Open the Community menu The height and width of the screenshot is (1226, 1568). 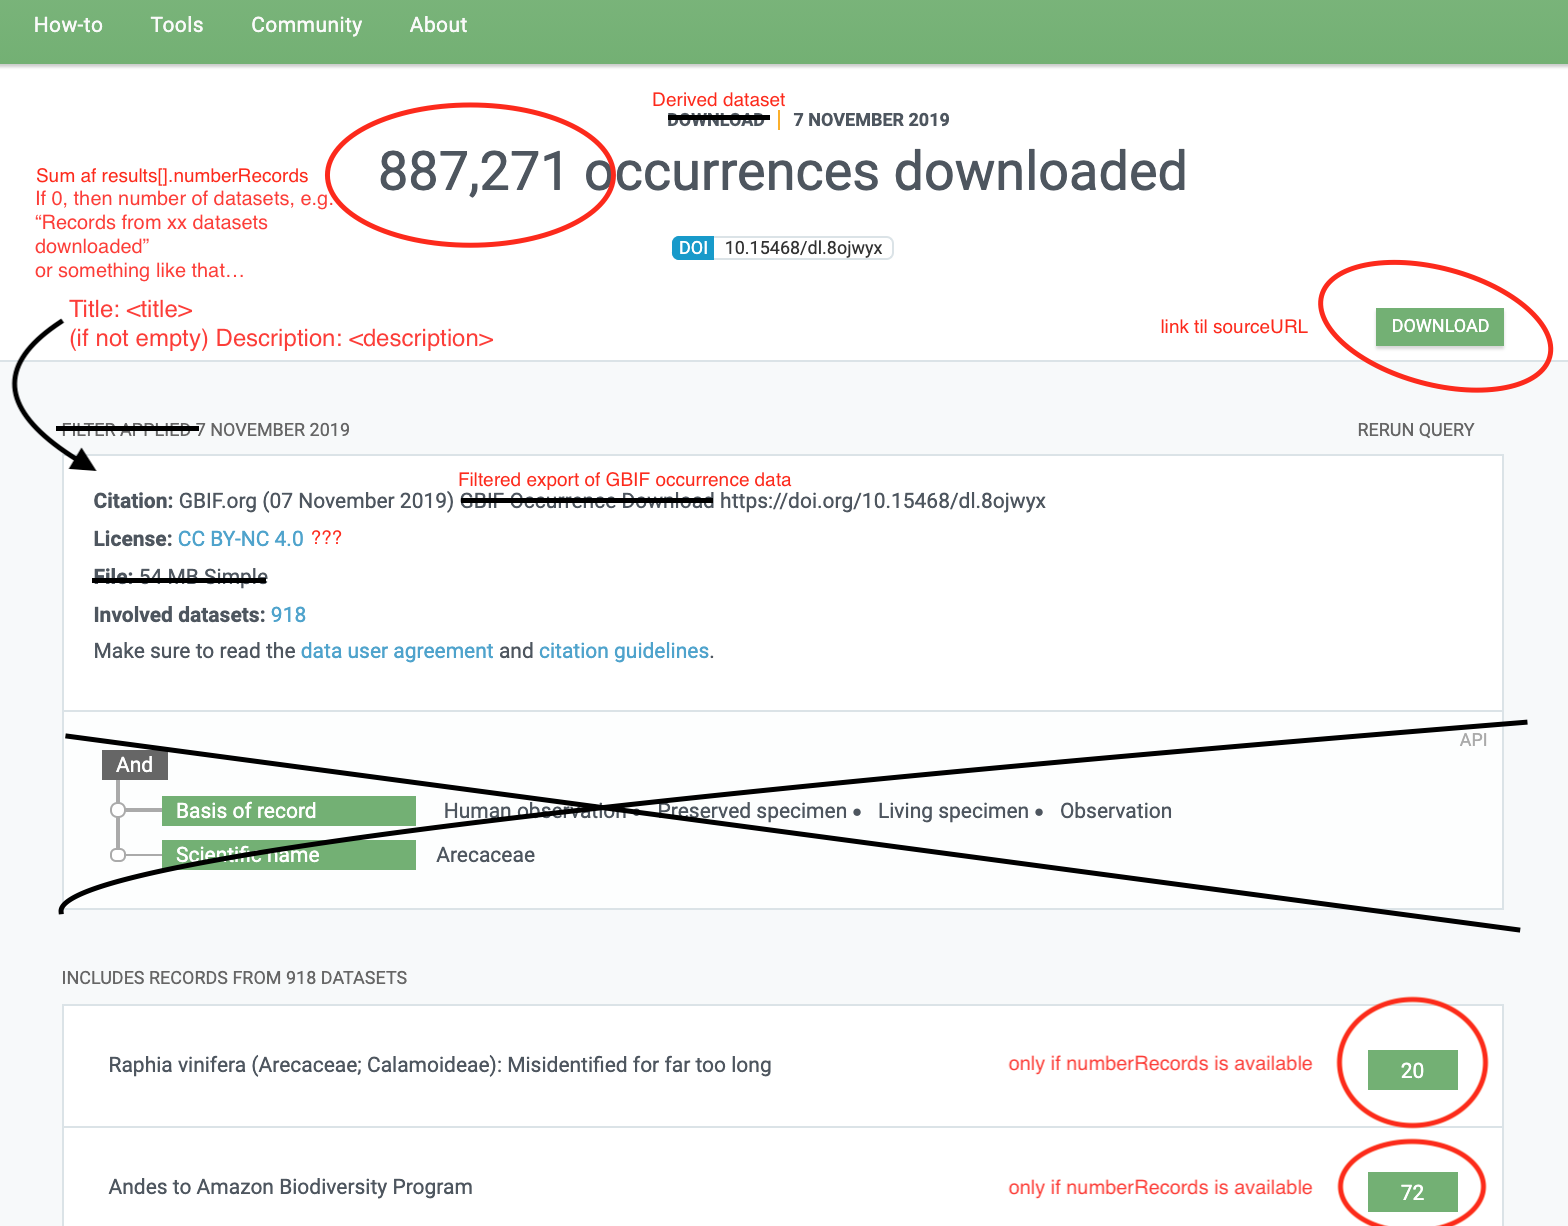(x=306, y=25)
